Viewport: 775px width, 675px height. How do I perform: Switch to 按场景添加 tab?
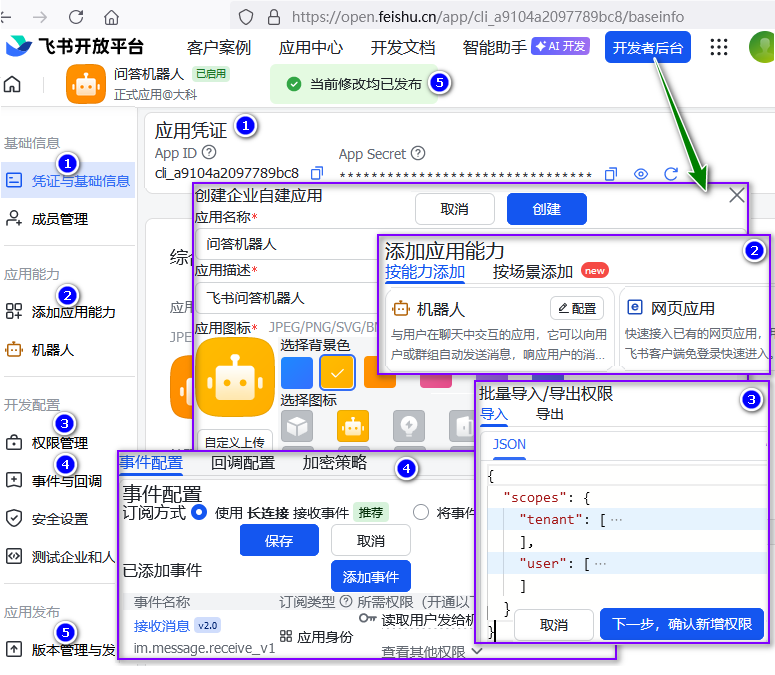(532, 272)
